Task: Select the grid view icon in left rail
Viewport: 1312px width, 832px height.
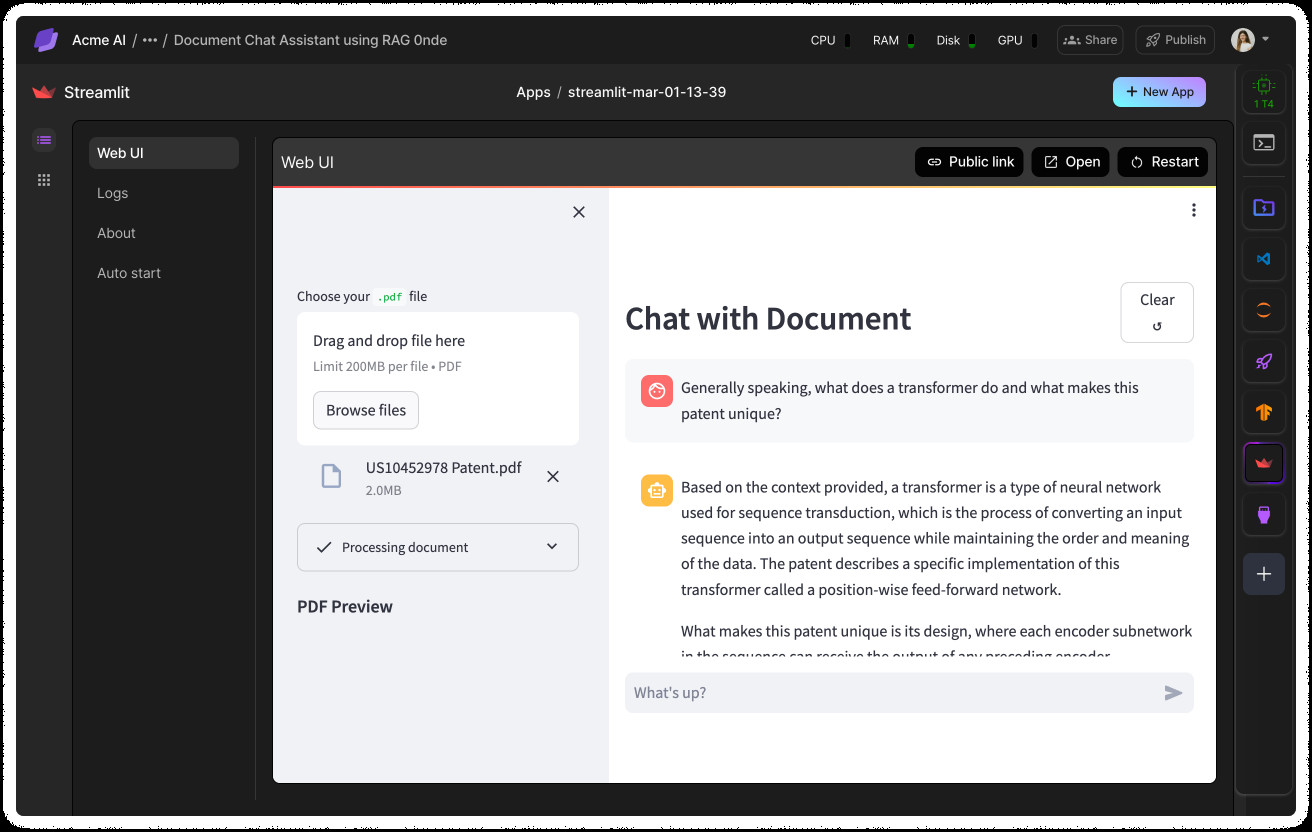Action: pos(44,180)
